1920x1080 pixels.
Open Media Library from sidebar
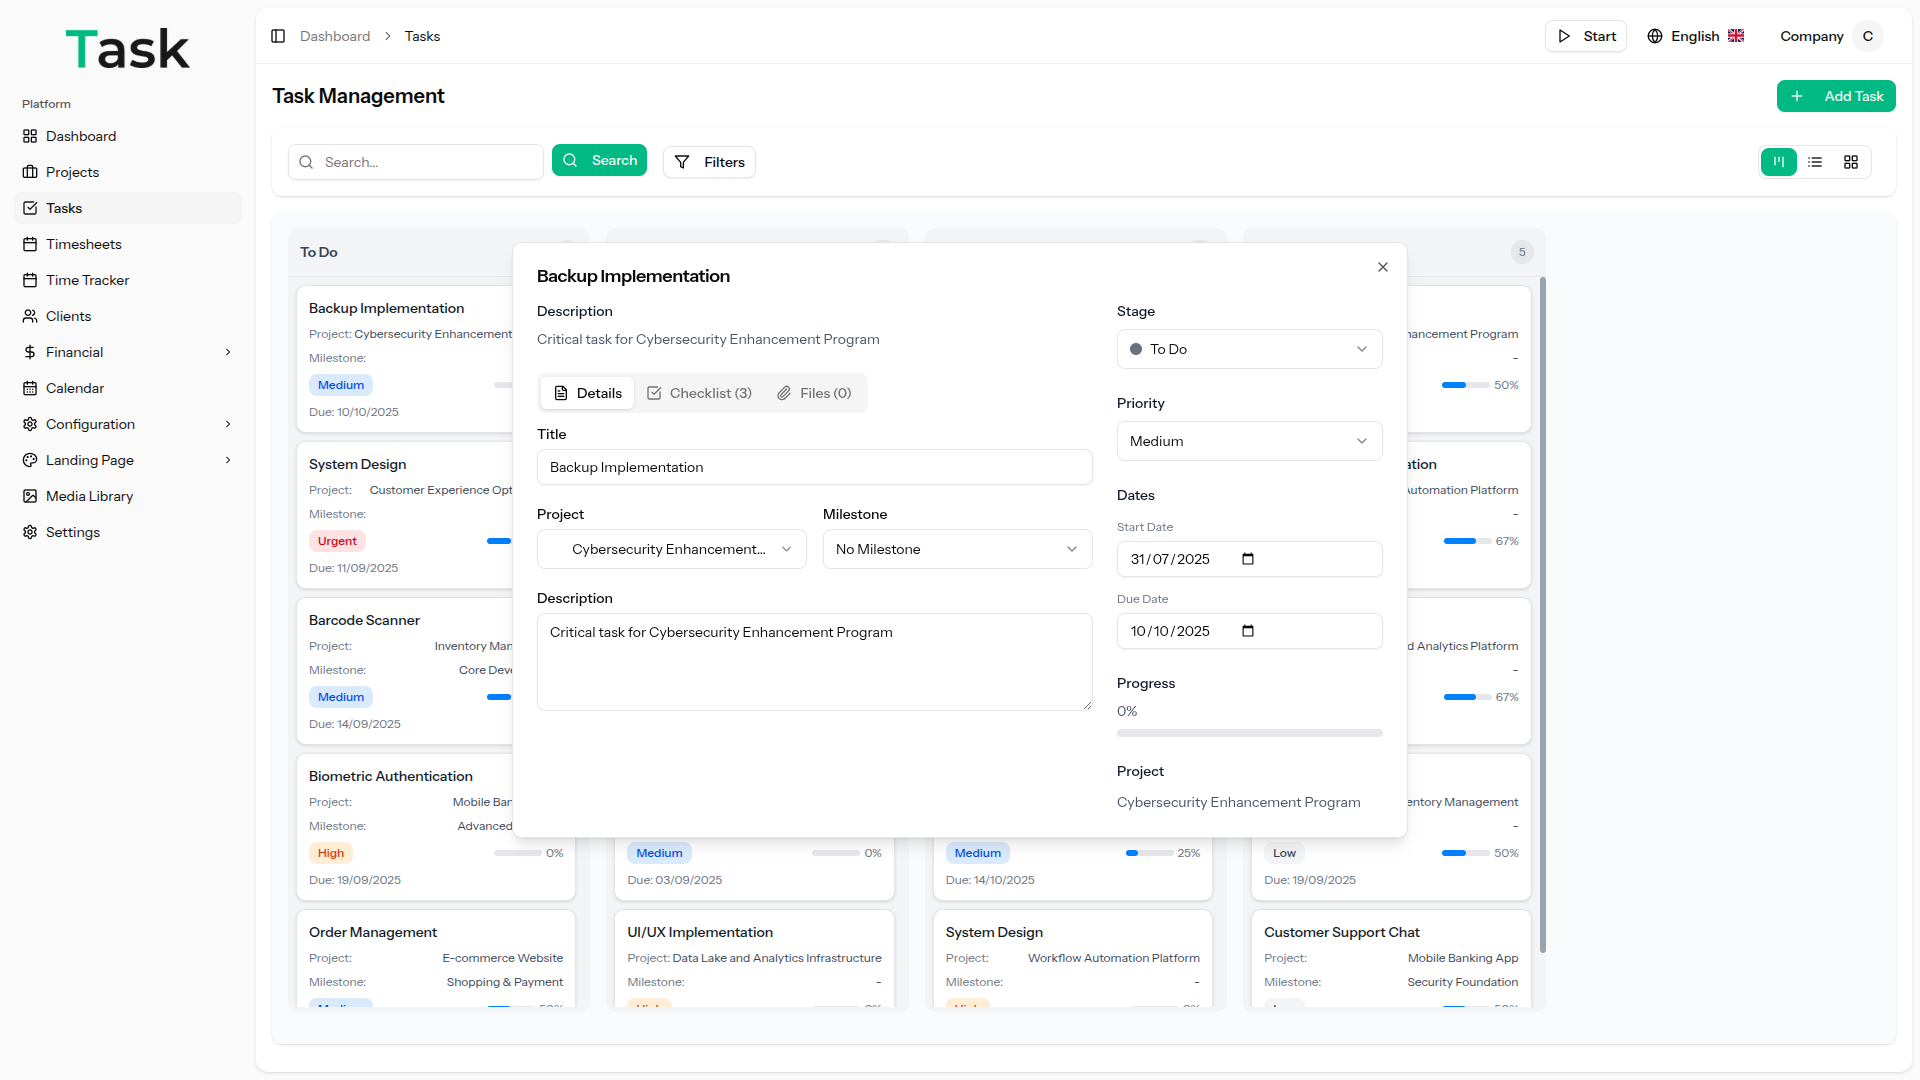click(x=89, y=496)
